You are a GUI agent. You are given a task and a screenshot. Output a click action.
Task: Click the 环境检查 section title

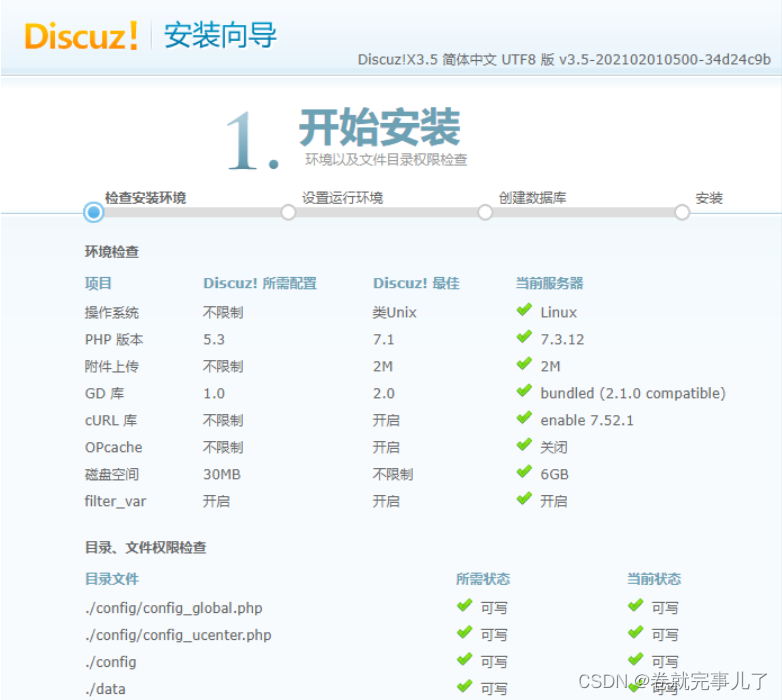tap(112, 252)
